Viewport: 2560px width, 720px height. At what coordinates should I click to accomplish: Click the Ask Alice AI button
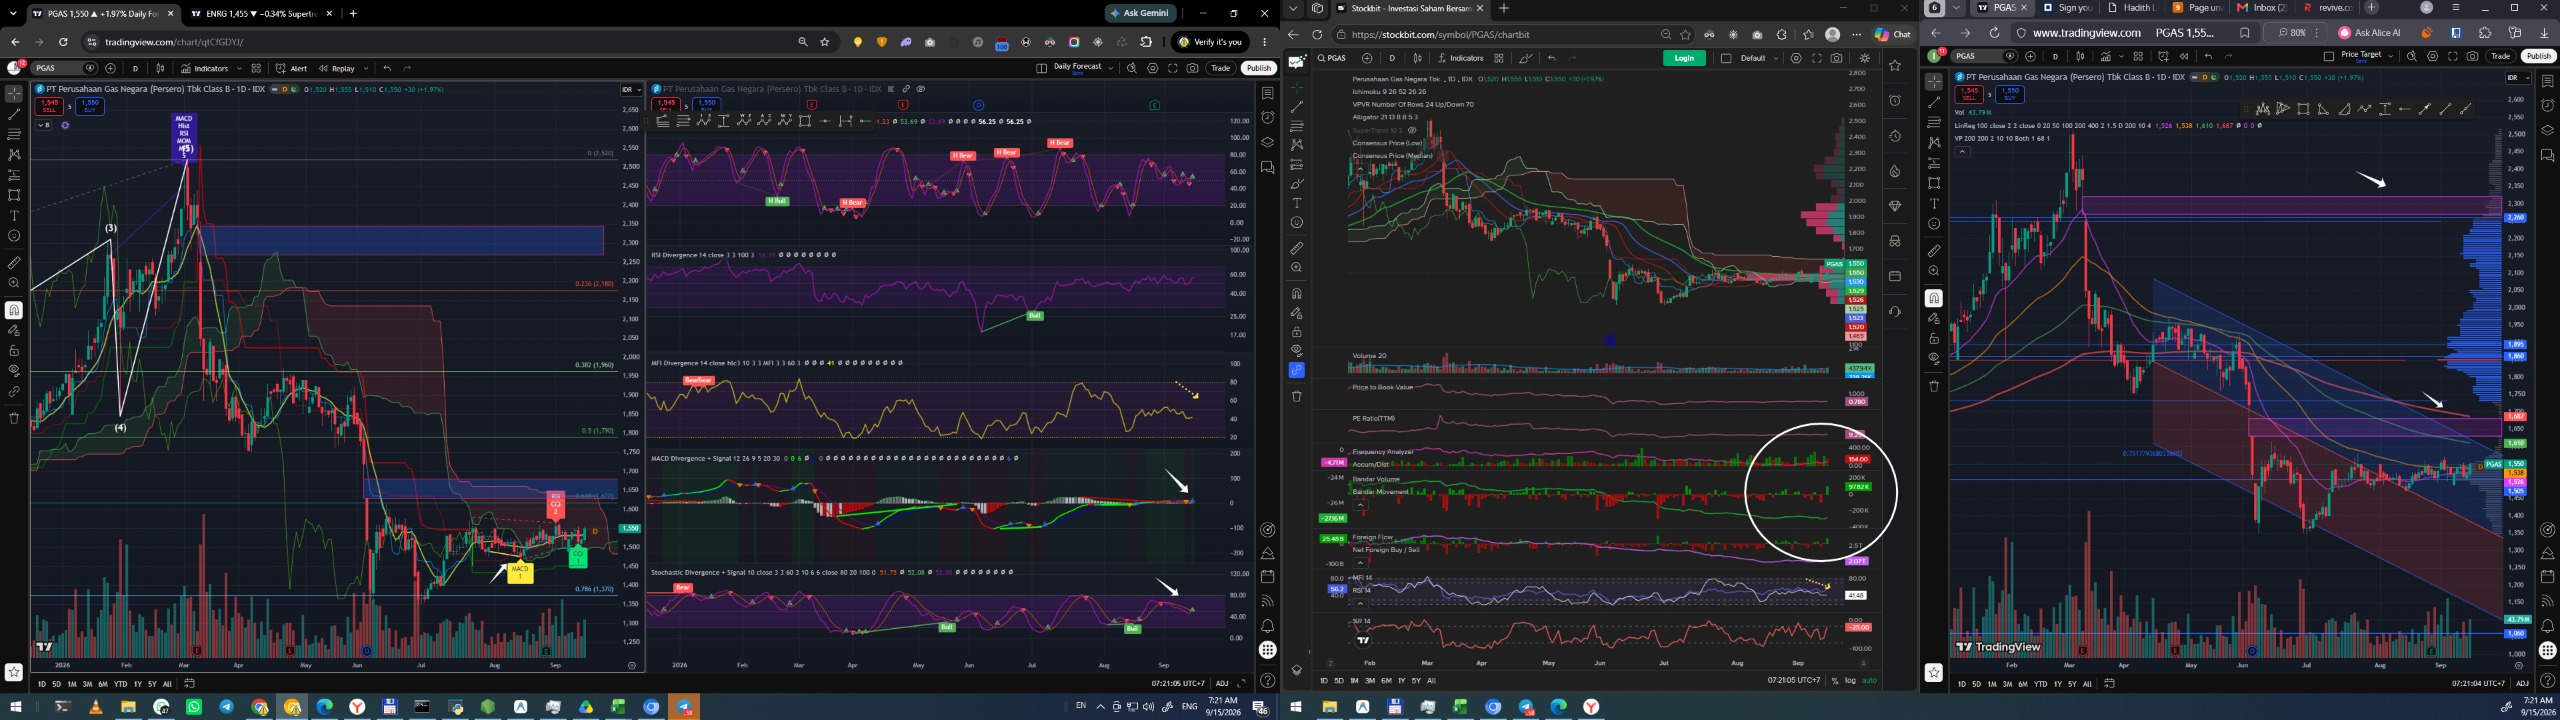coord(2370,33)
